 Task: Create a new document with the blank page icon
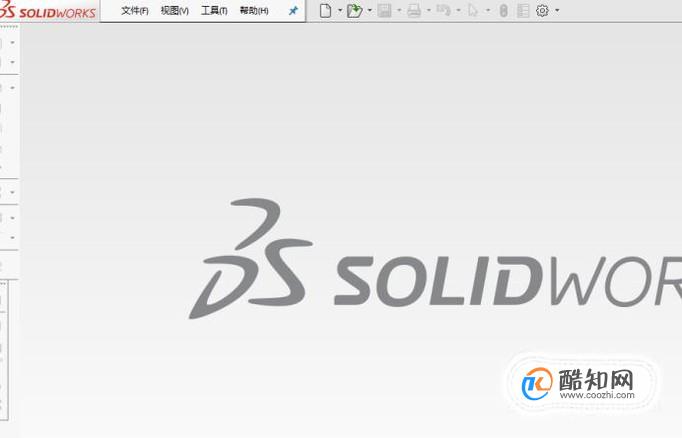(x=325, y=10)
